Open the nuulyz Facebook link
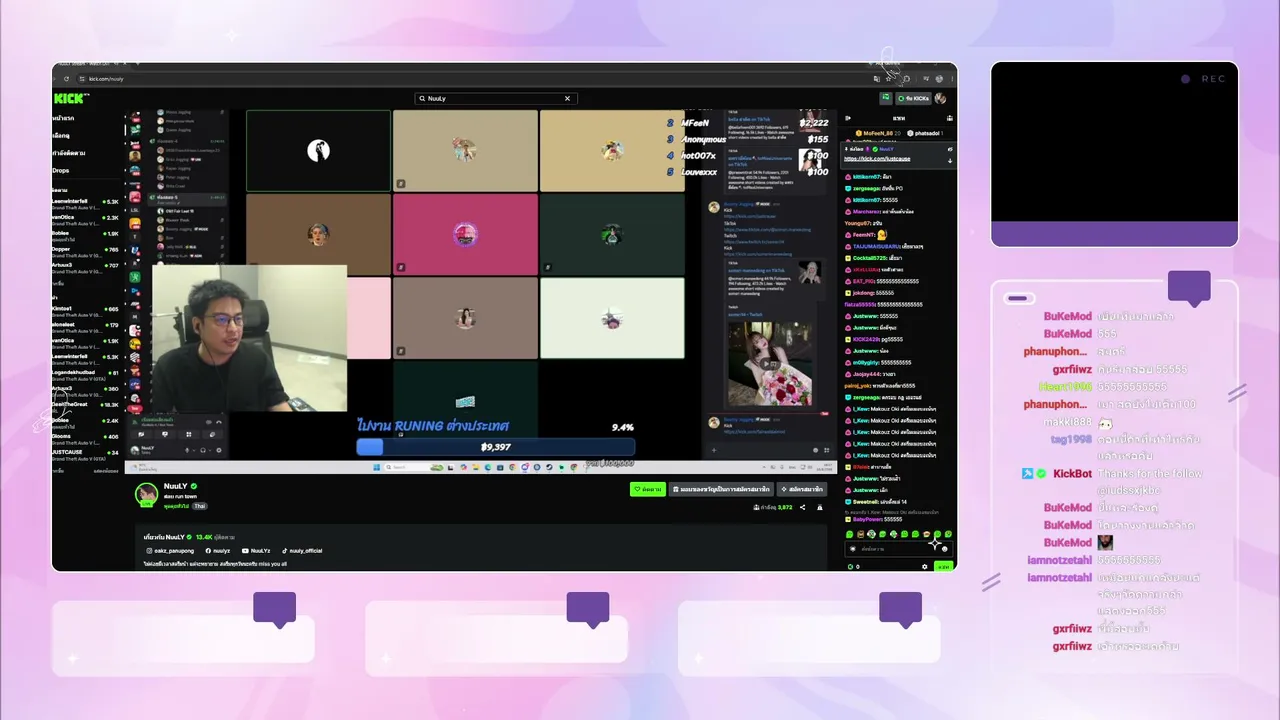Viewport: 1280px width, 720px height. tap(218, 550)
